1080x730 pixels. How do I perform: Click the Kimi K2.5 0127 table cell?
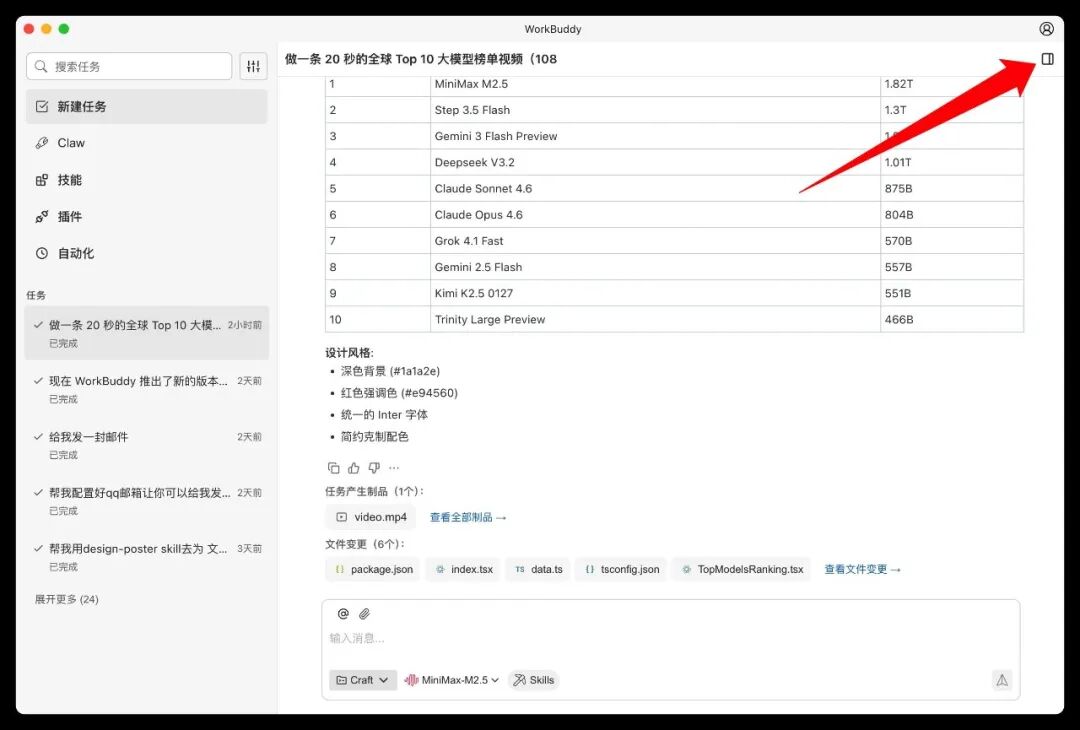point(655,293)
